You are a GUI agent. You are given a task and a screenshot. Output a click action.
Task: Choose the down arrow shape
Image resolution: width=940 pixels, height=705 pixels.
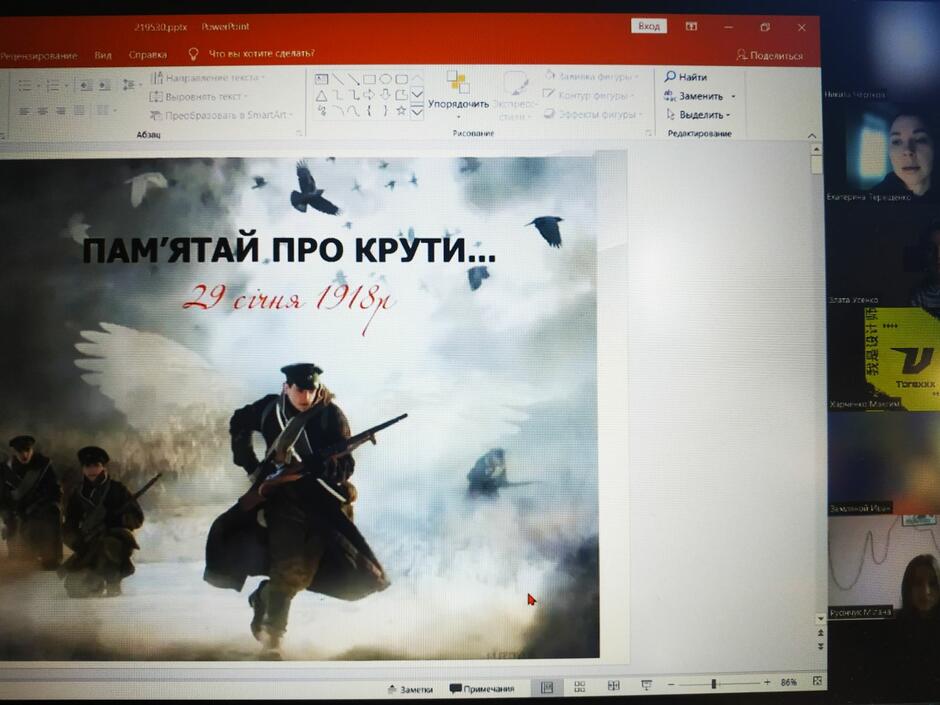click(x=385, y=95)
